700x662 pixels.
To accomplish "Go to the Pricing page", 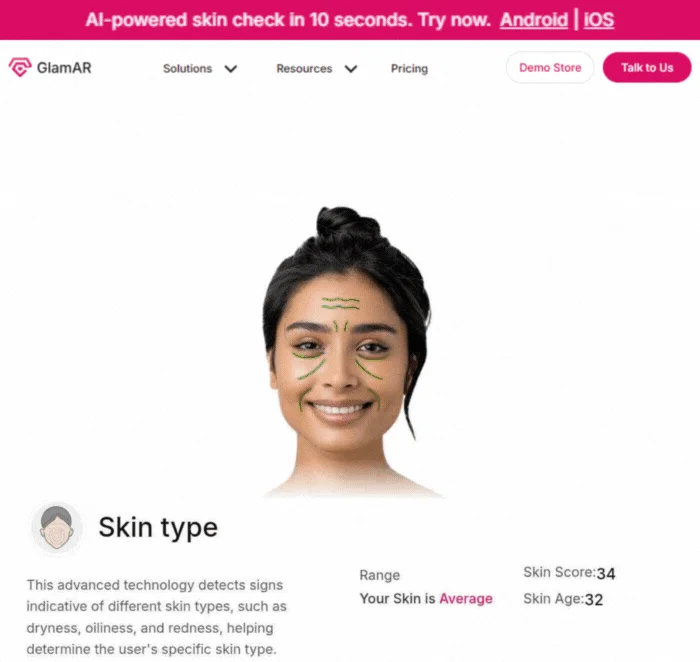I will [409, 69].
